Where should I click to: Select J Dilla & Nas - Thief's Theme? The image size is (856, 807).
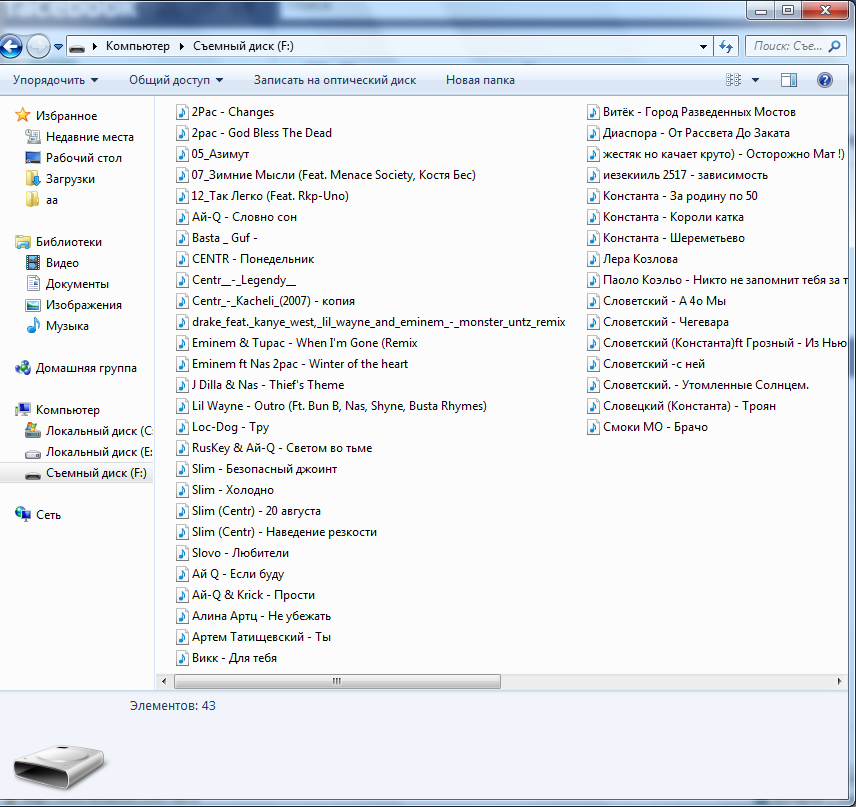268,385
